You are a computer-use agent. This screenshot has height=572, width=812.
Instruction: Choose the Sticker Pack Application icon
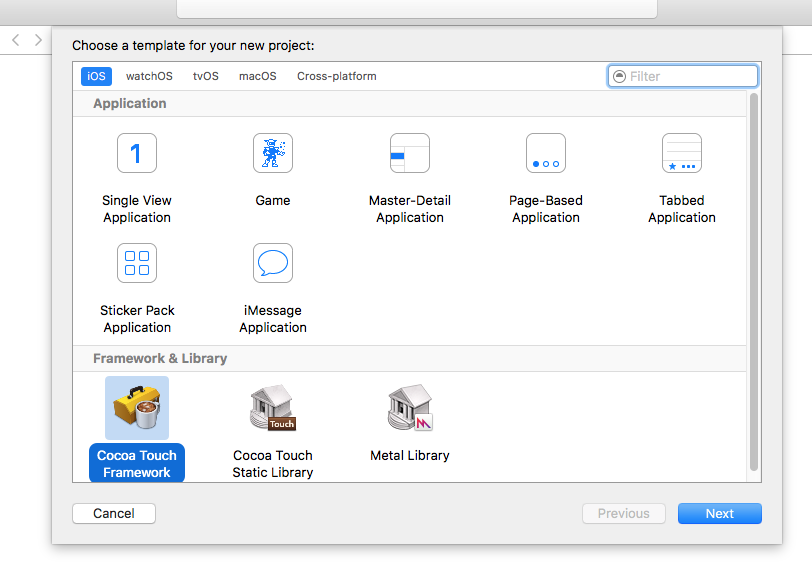coord(137,263)
